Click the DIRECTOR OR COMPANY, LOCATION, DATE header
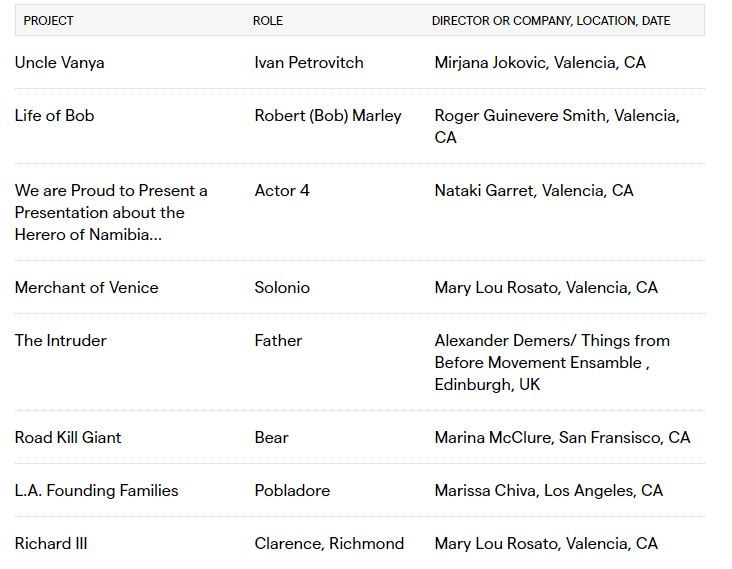Image resolution: width=732 pixels, height=569 pixels. (551, 21)
